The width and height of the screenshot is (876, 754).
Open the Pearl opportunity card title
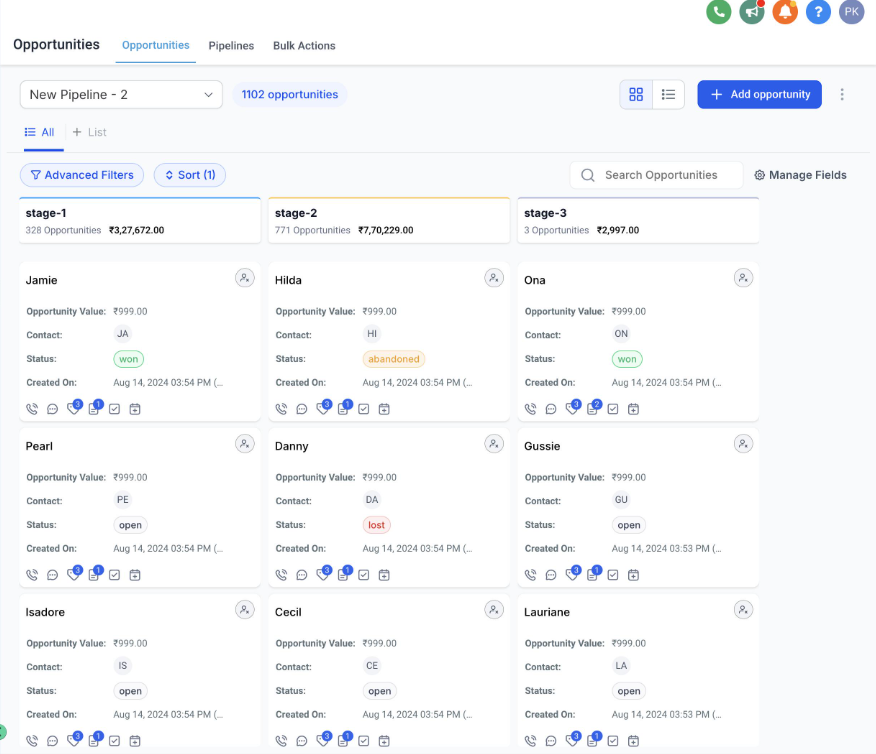[39, 446]
